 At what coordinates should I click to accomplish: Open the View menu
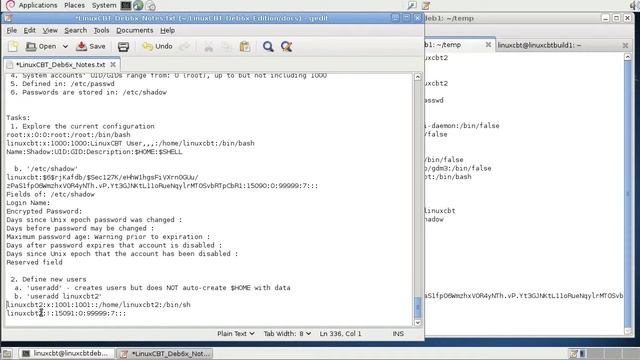(x=50, y=30)
